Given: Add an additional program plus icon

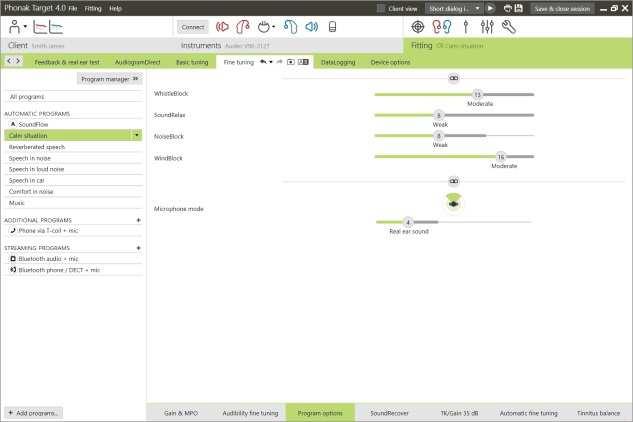Looking at the screenshot, I should point(138,220).
